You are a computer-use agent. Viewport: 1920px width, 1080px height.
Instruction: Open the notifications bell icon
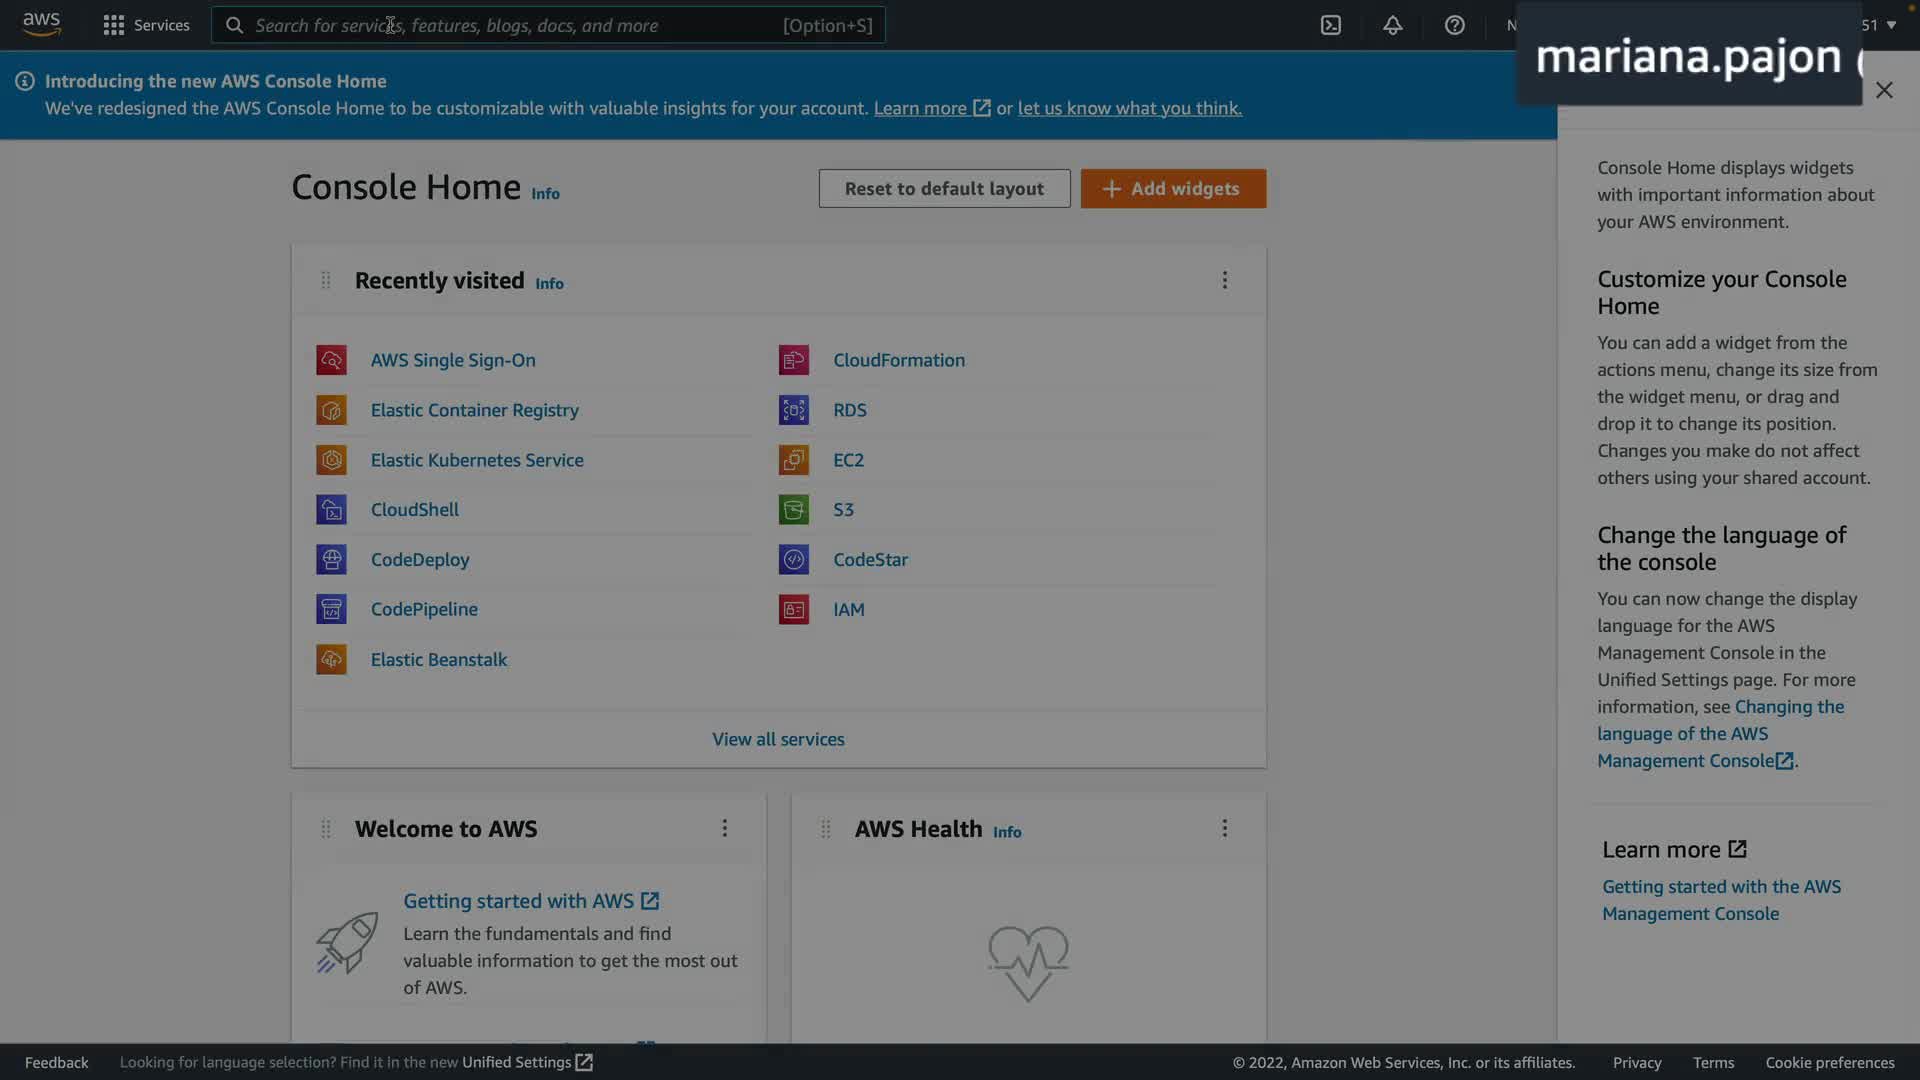[x=1392, y=25]
